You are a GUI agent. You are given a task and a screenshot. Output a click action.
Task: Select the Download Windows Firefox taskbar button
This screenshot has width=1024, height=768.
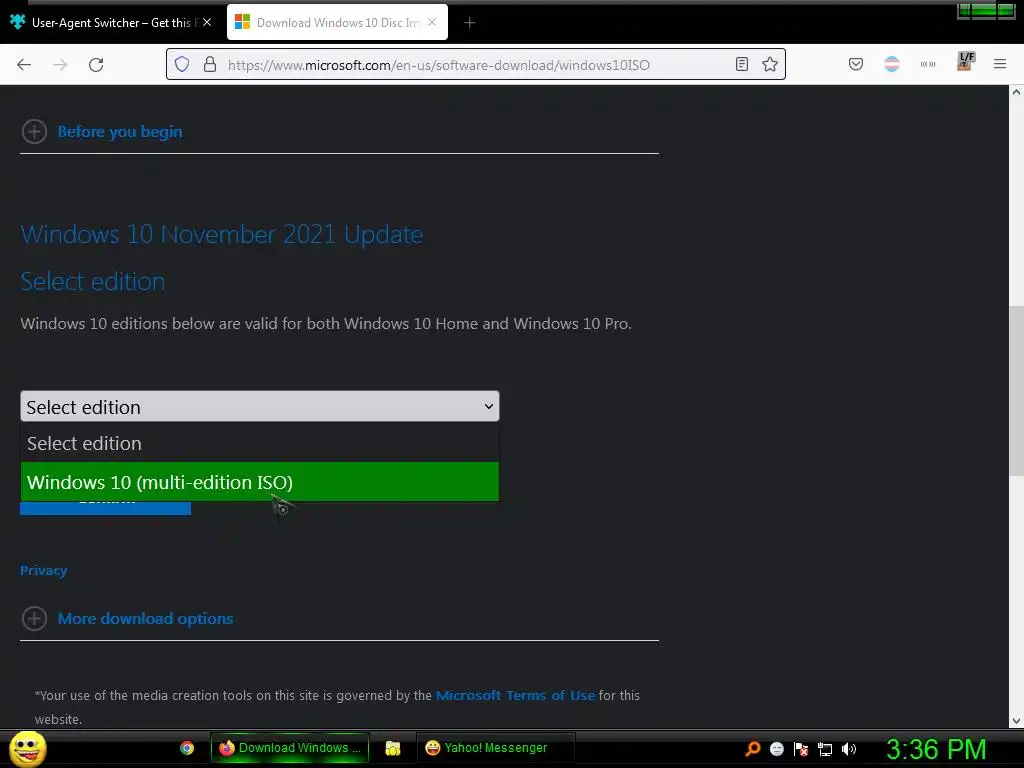click(x=289, y=748)
